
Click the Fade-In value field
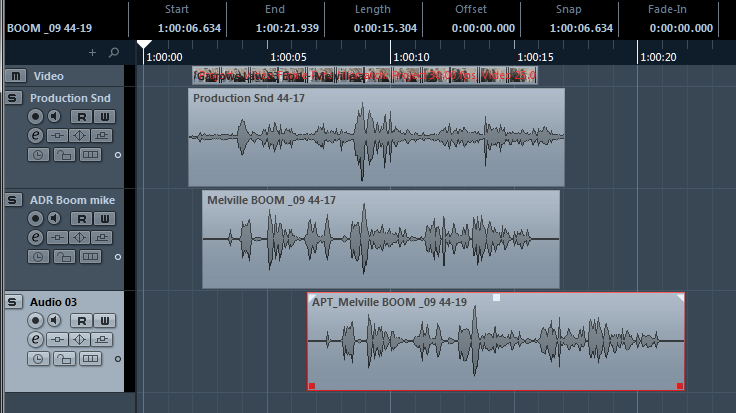[680, 28]
